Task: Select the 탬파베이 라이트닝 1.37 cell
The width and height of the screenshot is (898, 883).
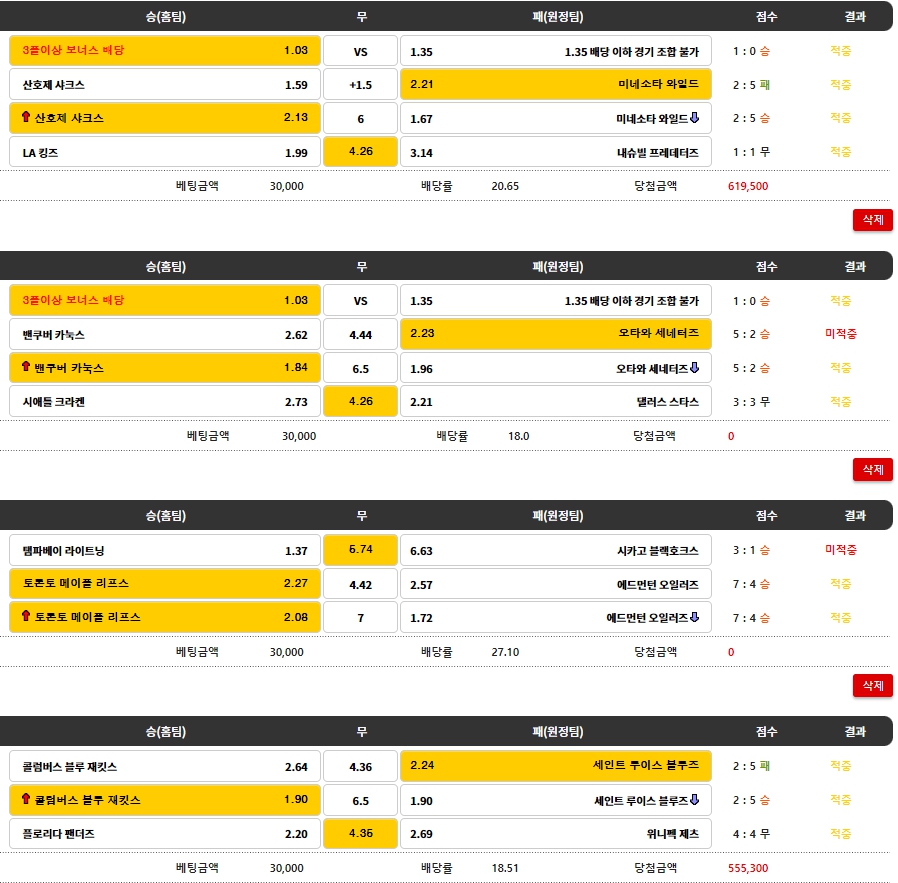Action: [x=165, y=550]
